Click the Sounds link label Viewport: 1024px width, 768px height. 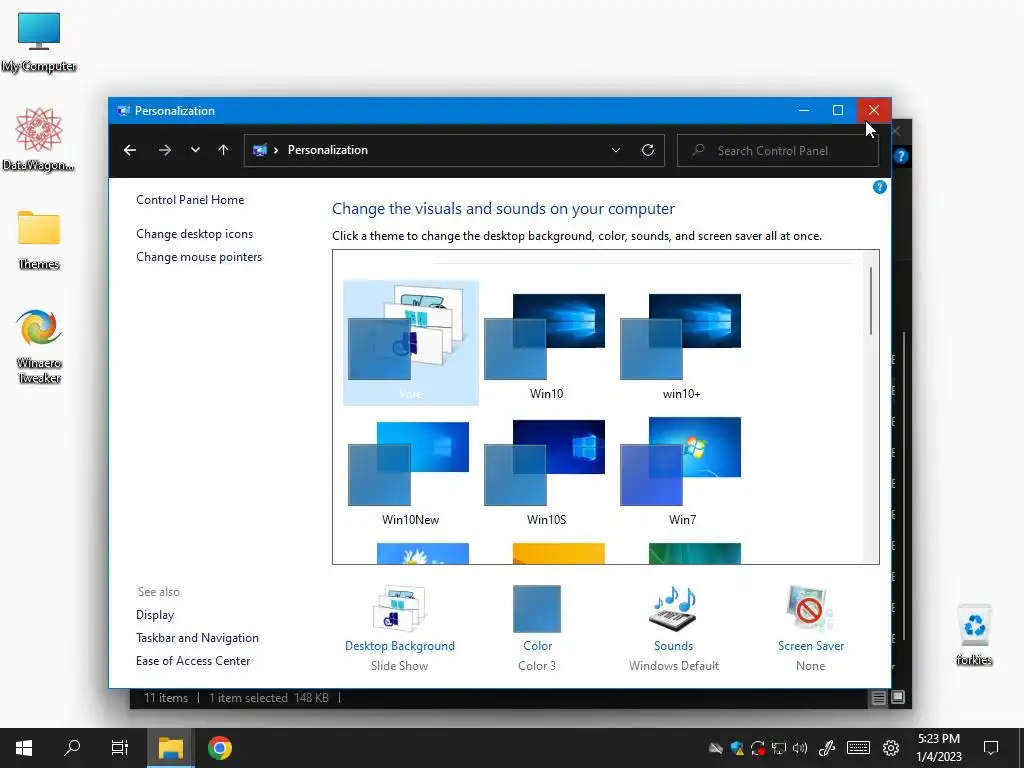click(673, 646)
